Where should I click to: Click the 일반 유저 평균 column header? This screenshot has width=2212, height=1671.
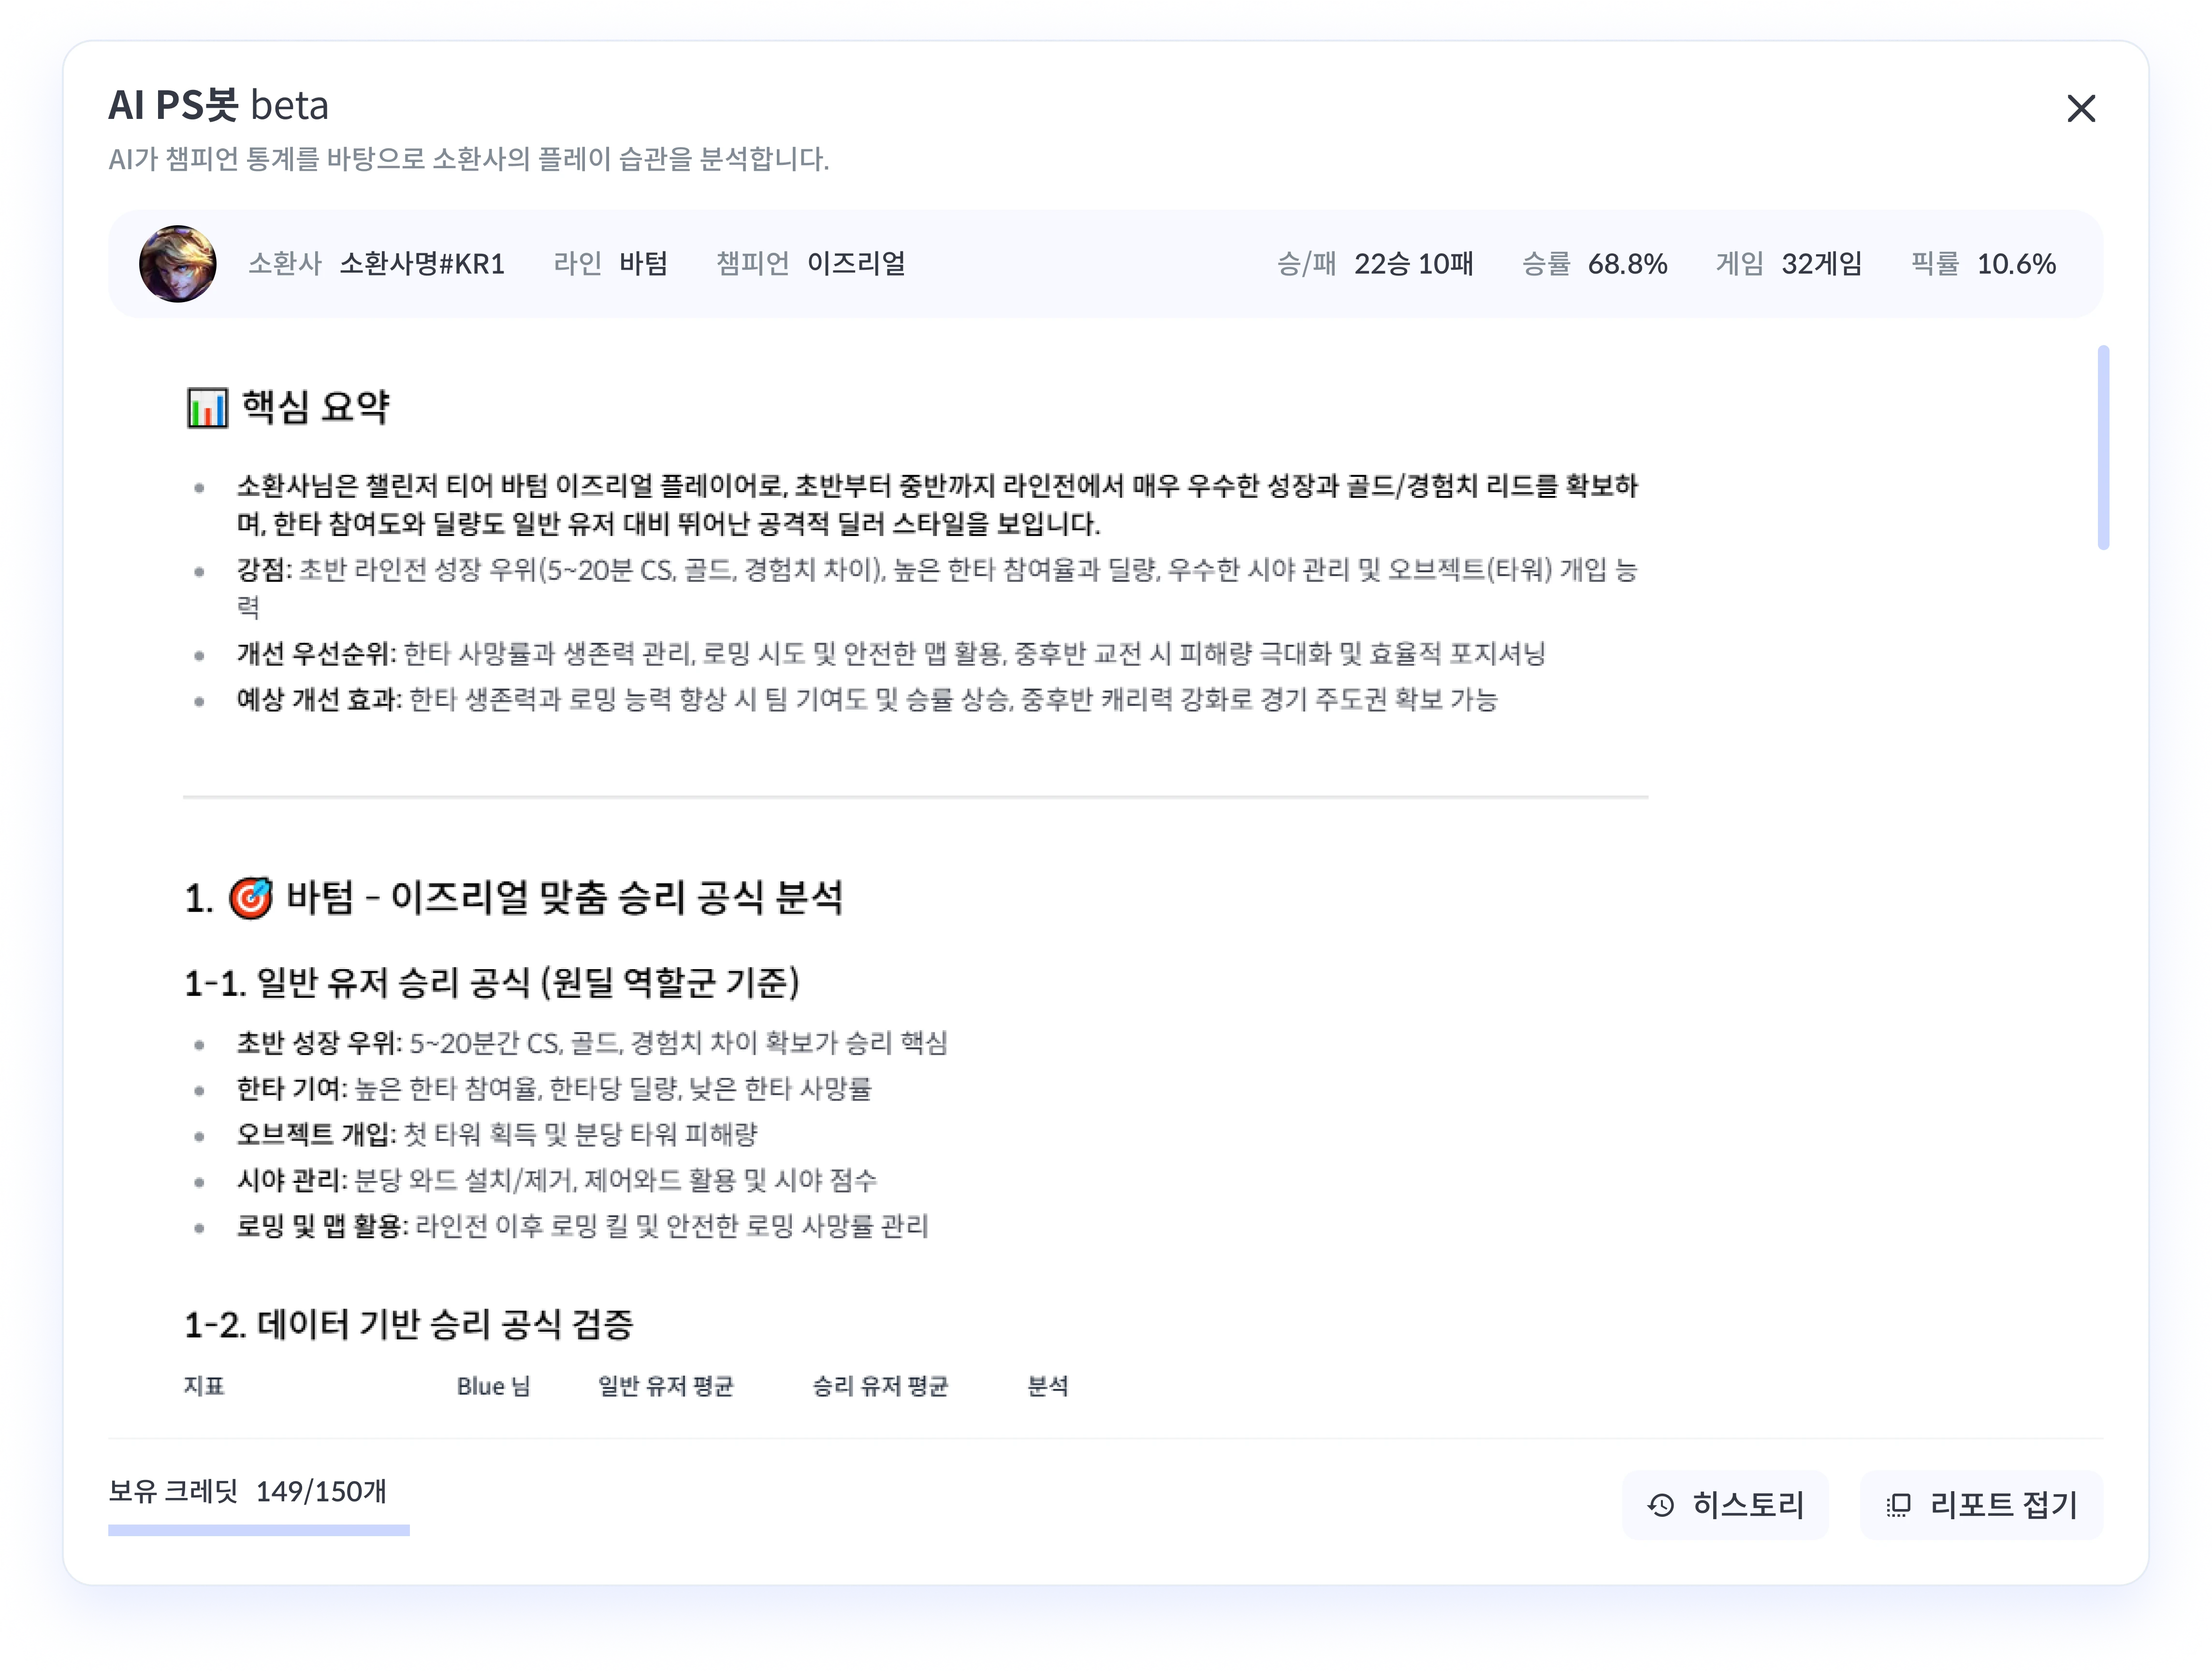click(666, 1386)
